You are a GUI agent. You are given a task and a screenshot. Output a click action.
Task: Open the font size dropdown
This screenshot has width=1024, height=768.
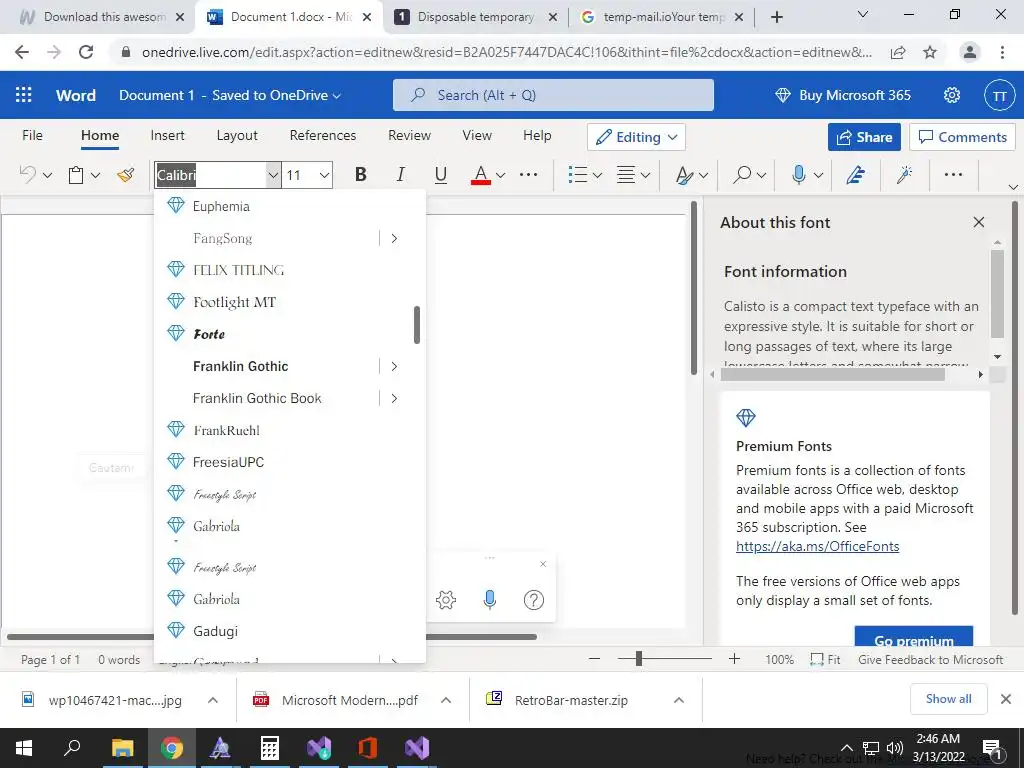coord(324,175)
